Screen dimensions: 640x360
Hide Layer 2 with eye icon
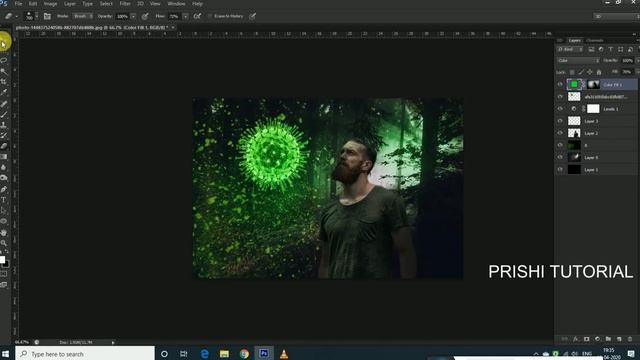click(560, 133)
